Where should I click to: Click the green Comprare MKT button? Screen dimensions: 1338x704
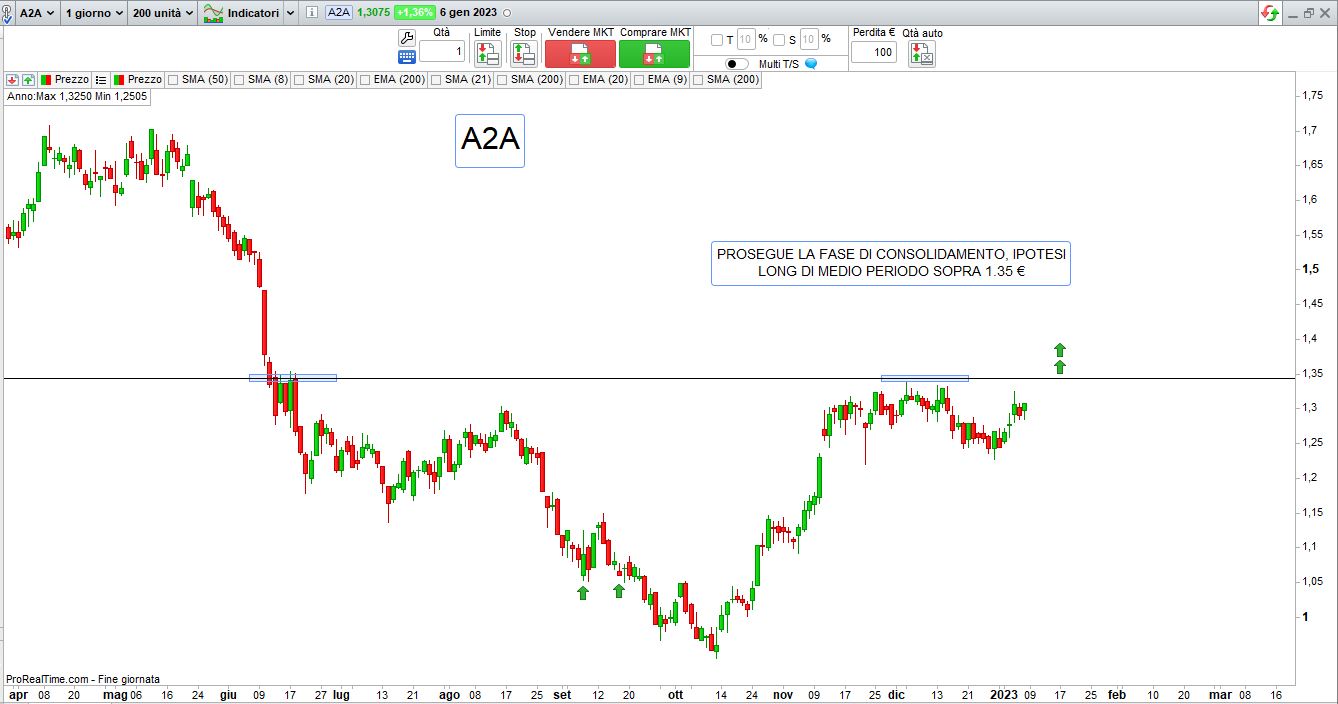pyautogui.click(x=654, y=54)
